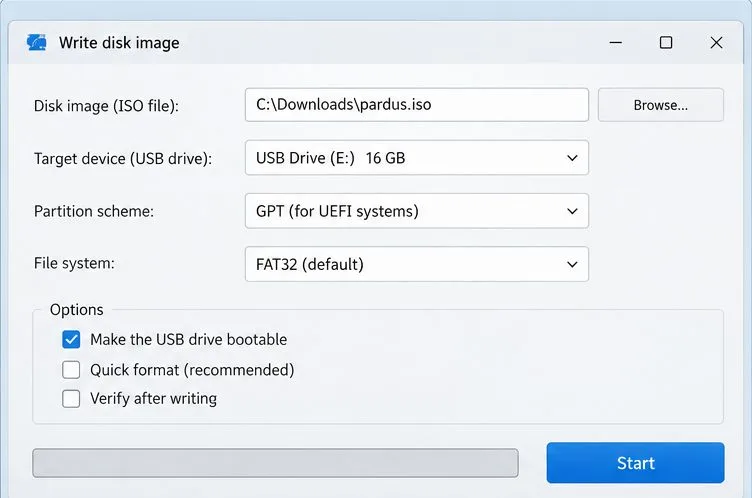Screen dimensions: 752x498
Task: Click the 'Write disk image' window title
Action: click(x=119, y=43)
